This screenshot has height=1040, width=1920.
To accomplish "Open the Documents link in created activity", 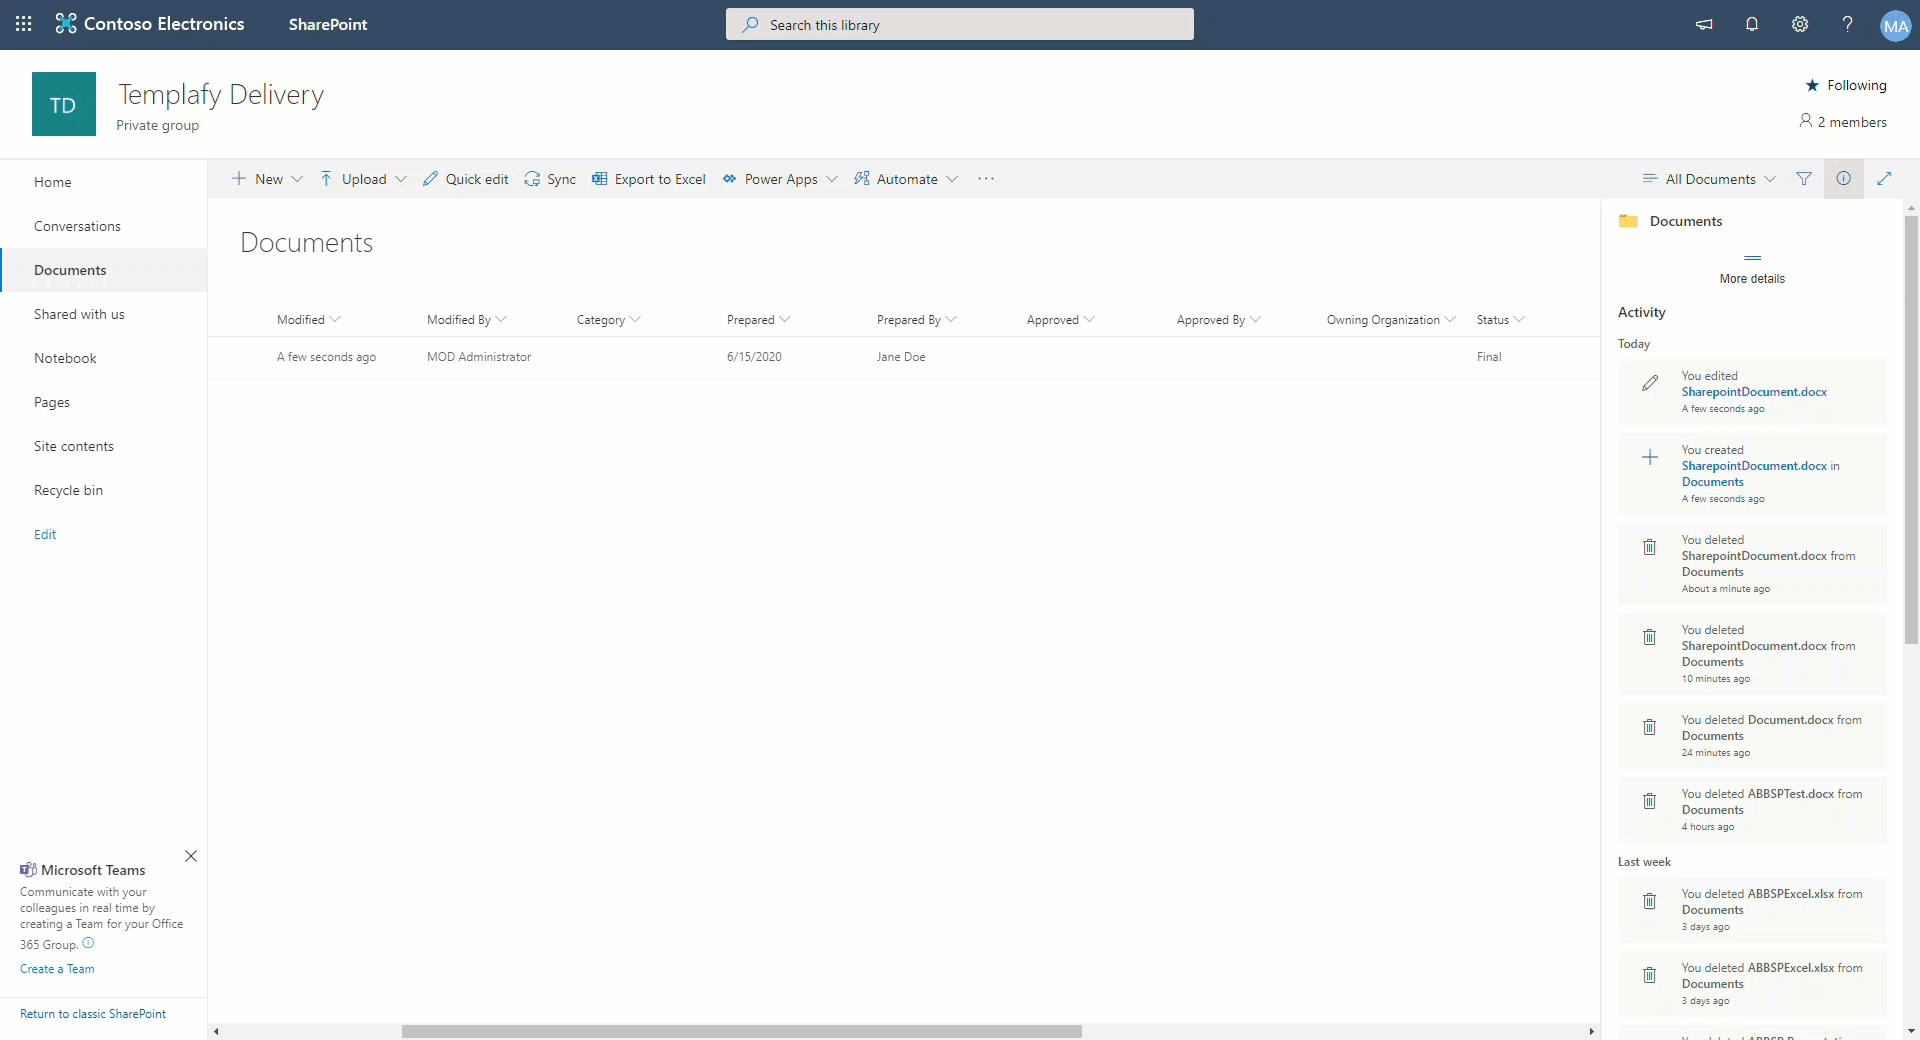I will pyautogui.click(x=1712, y=482).
